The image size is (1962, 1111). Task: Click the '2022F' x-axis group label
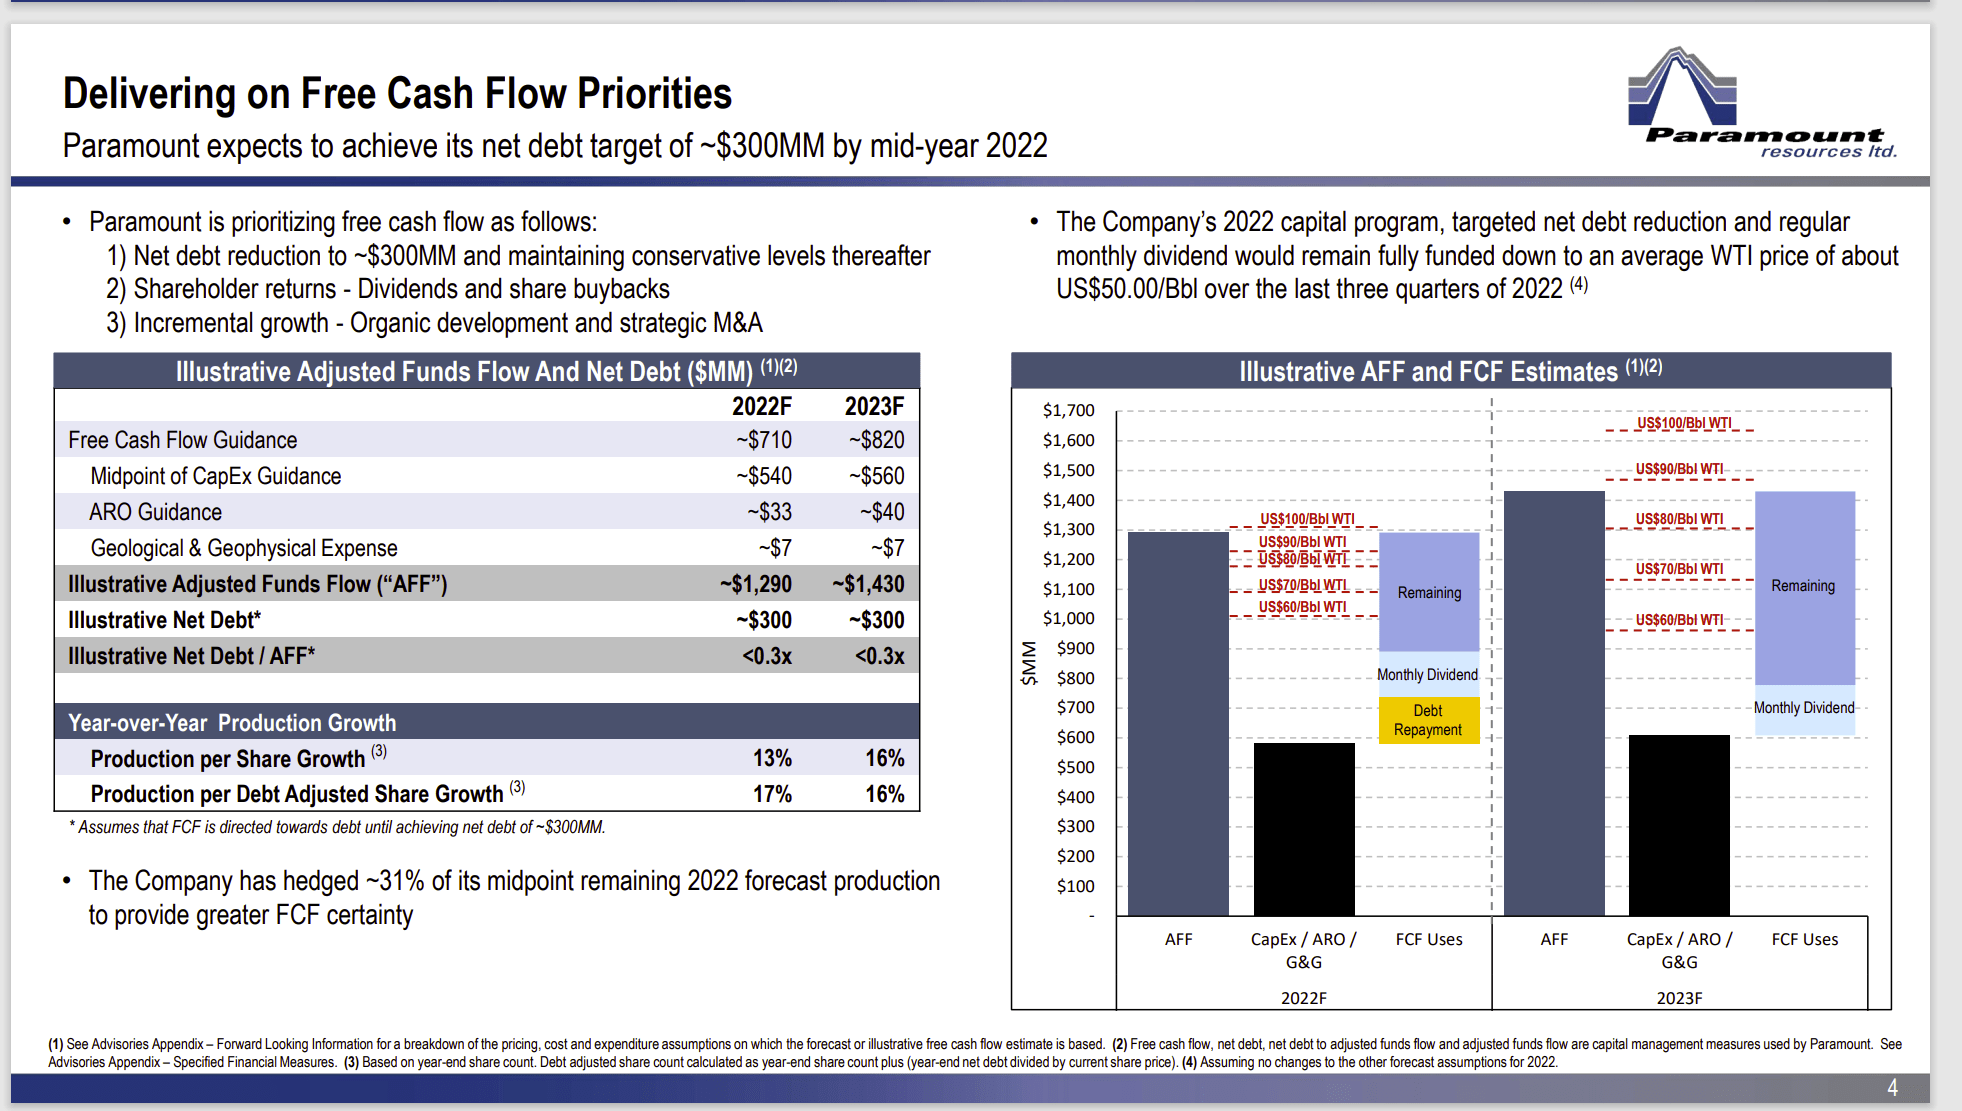(1304, 998)
